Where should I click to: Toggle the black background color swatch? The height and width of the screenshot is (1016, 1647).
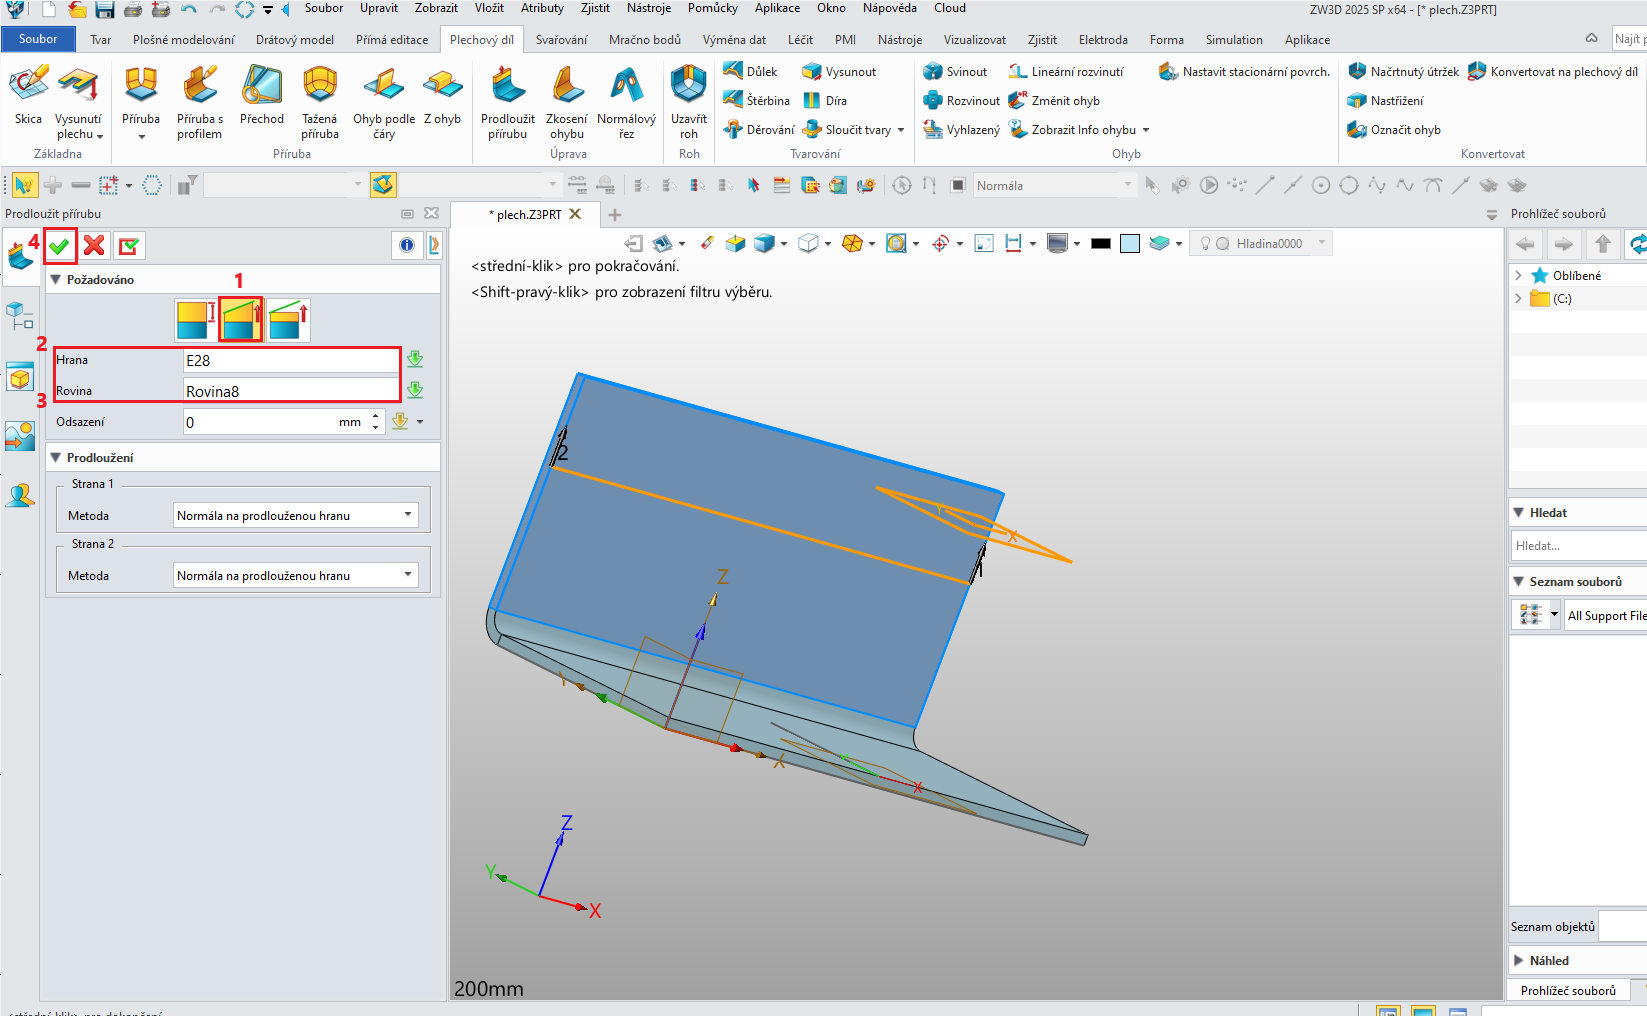point(1101,243)
